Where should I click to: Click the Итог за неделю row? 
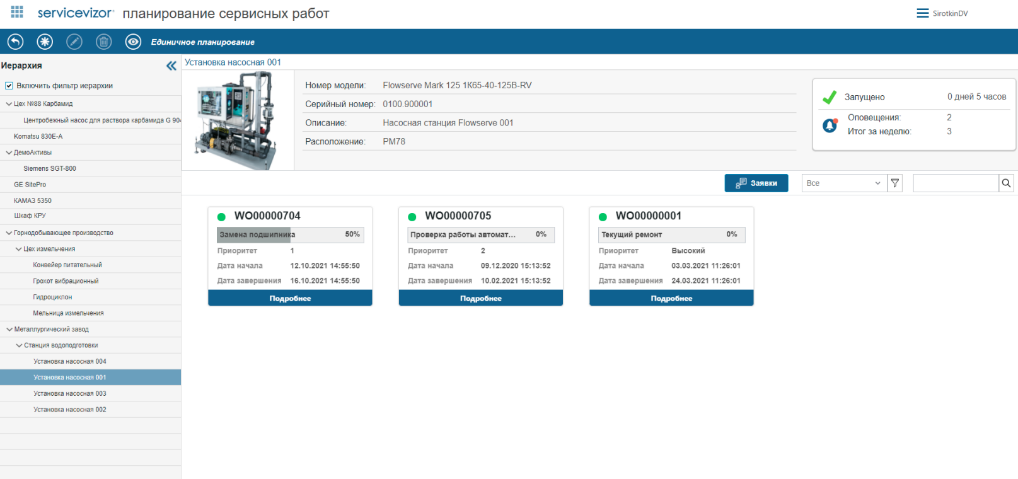click(x=900, y=131)
